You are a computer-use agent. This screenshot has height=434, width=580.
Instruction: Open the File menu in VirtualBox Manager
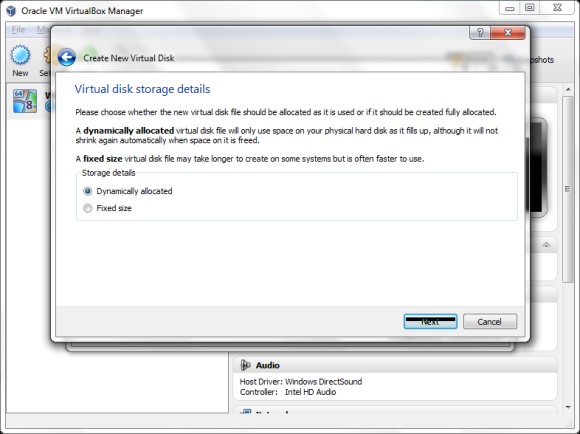coord(18,30)
